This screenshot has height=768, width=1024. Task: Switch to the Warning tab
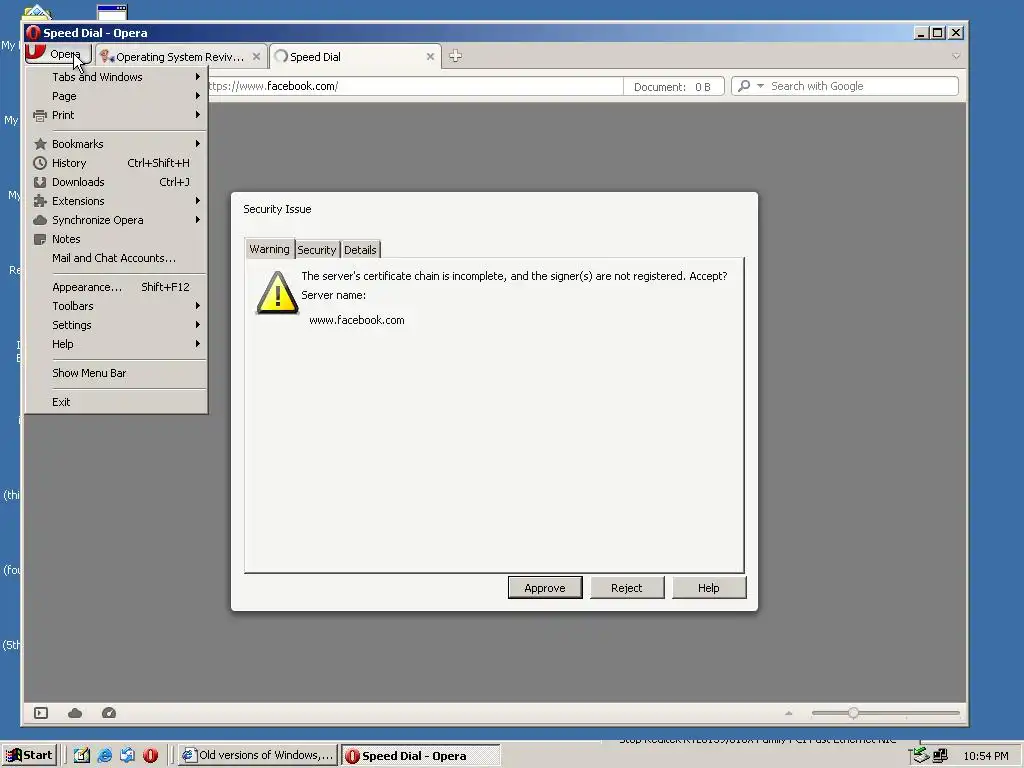coord(269,249)
